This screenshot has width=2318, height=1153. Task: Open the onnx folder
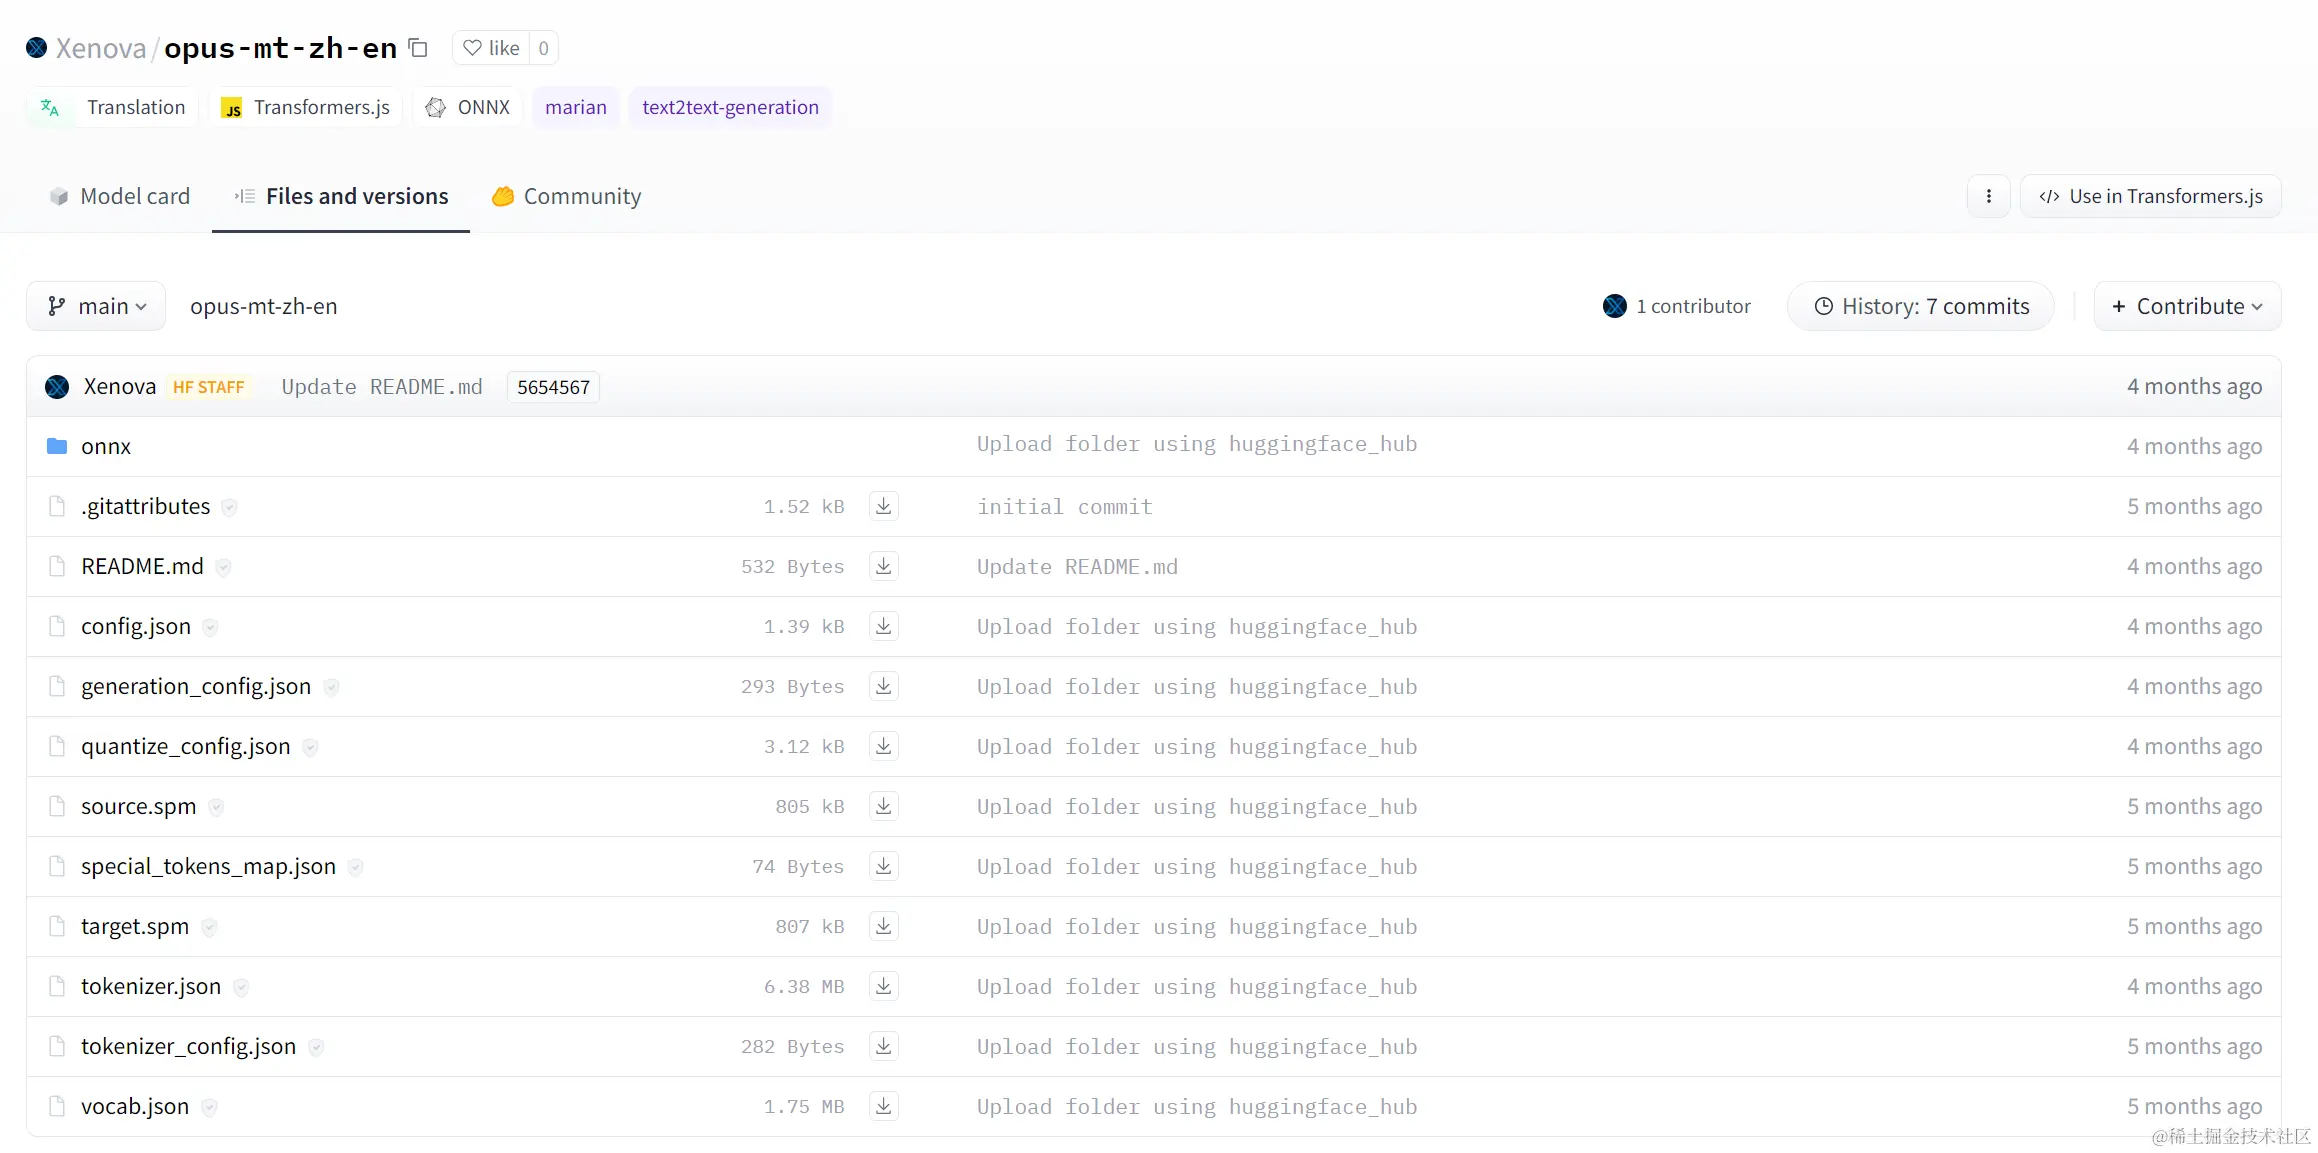(106, 446)
